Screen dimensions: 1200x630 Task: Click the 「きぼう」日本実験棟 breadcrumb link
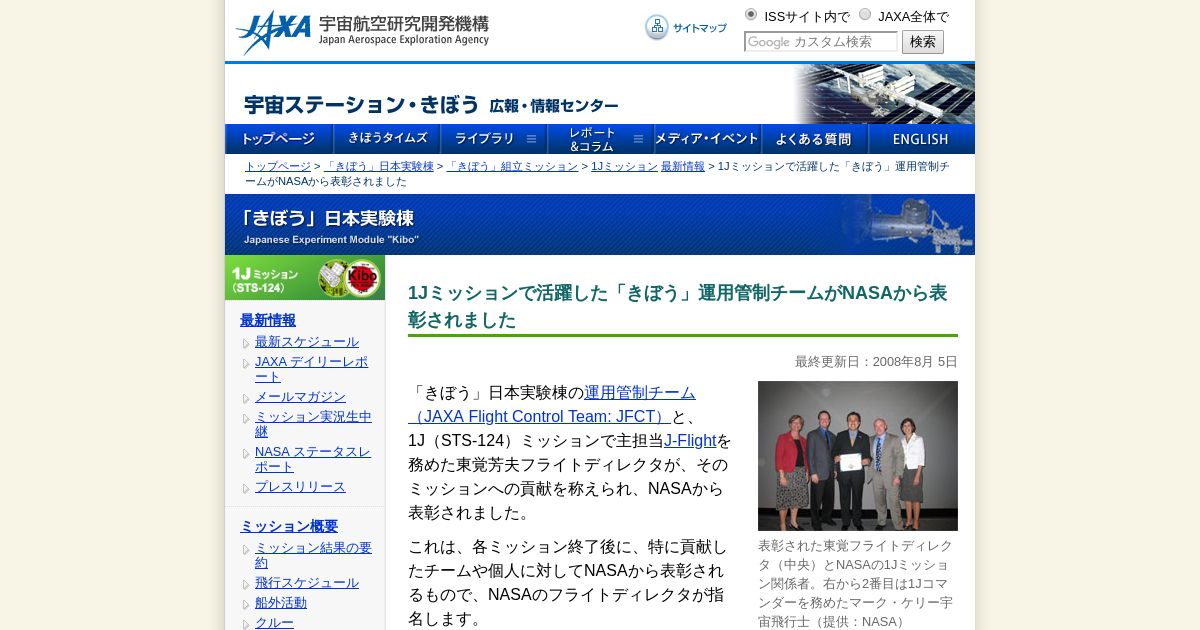pyautogui.click(x=379, y=166)
